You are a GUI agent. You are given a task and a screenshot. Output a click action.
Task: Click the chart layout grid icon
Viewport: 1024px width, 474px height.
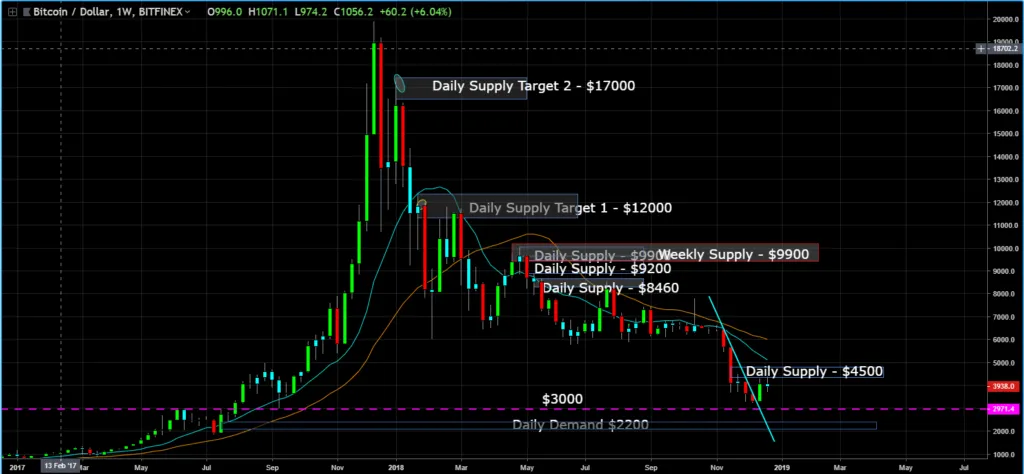[x=12, y=12]
